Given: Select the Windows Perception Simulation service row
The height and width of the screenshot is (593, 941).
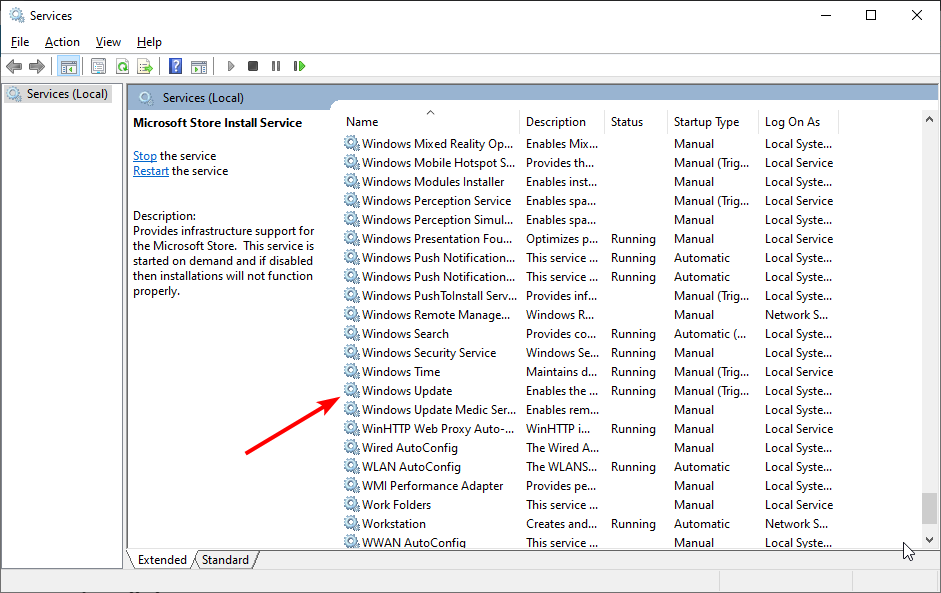Looking at the screenshot, I should point(589,220).
